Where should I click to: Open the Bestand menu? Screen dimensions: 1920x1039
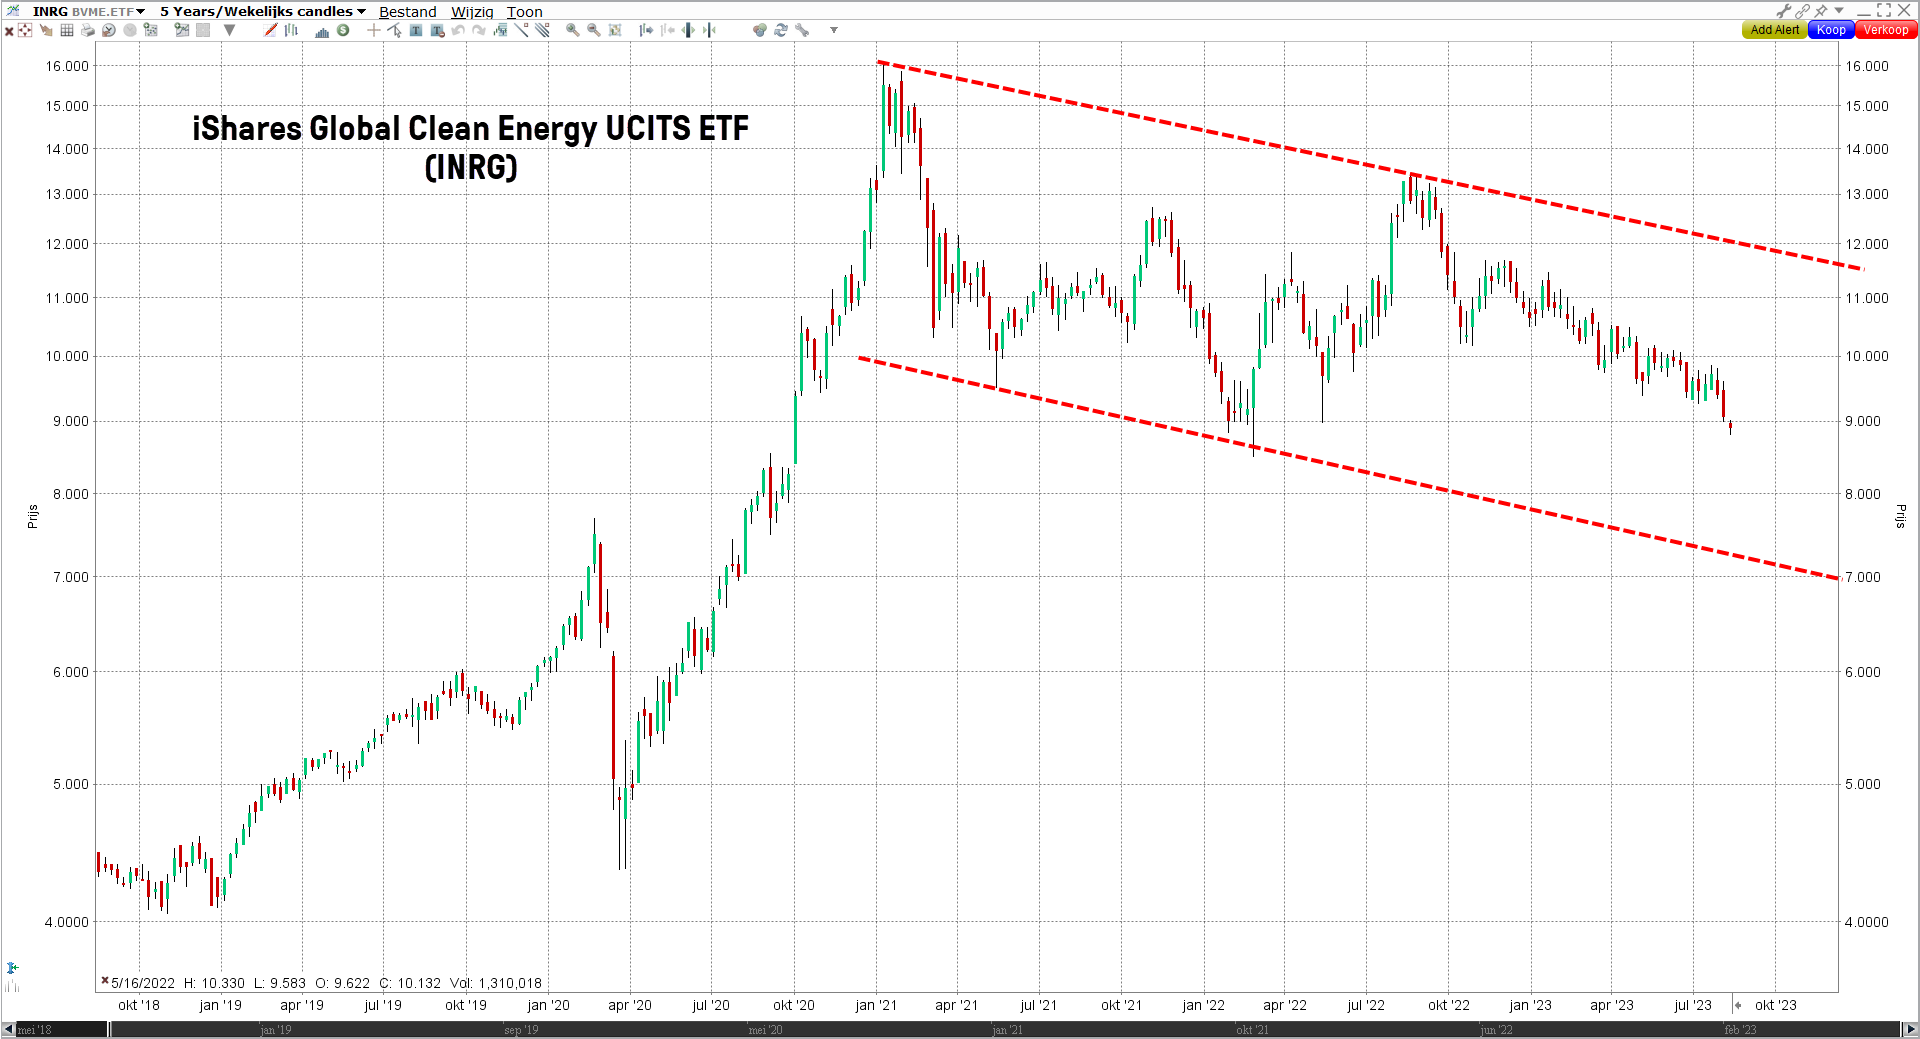407,12
